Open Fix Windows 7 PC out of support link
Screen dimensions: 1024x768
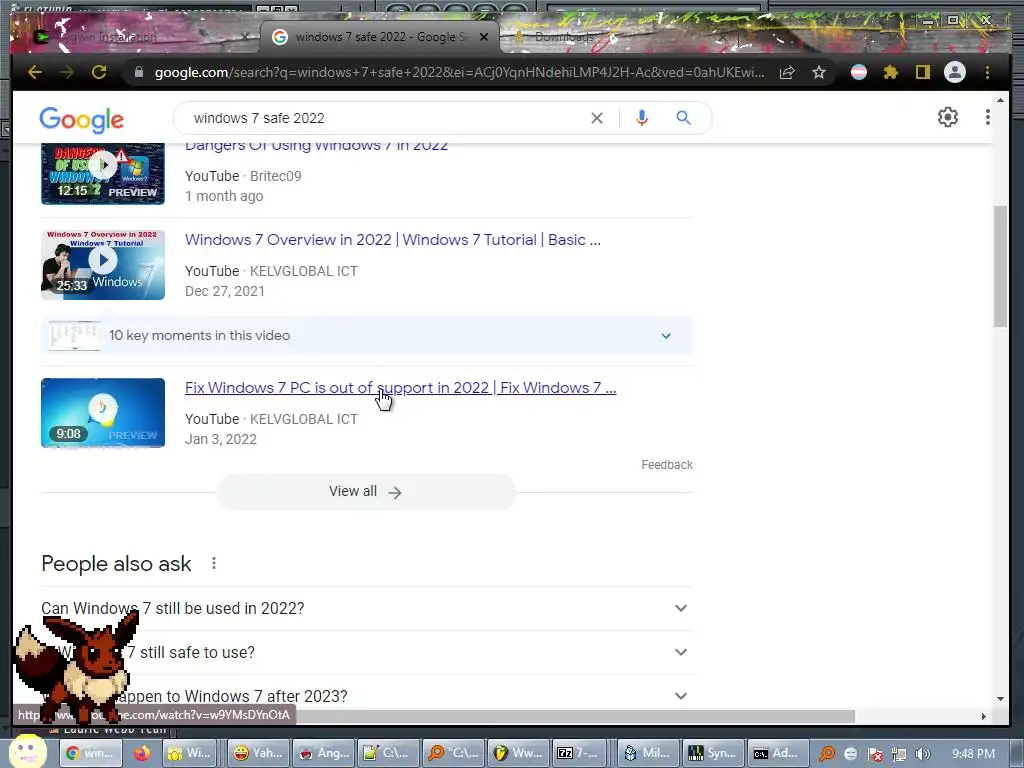(400, 388)
